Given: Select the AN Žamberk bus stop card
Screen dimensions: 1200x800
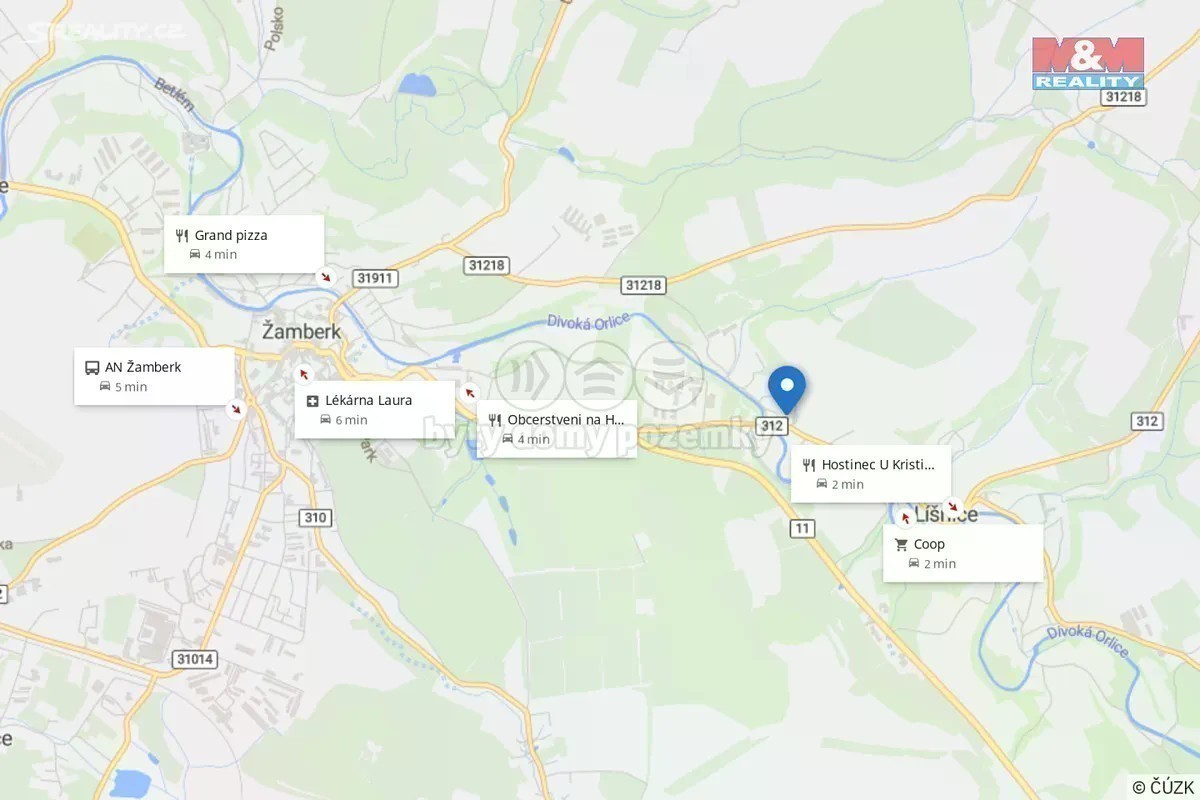Looking at the screenshot, I should click(x=154, y=376).
